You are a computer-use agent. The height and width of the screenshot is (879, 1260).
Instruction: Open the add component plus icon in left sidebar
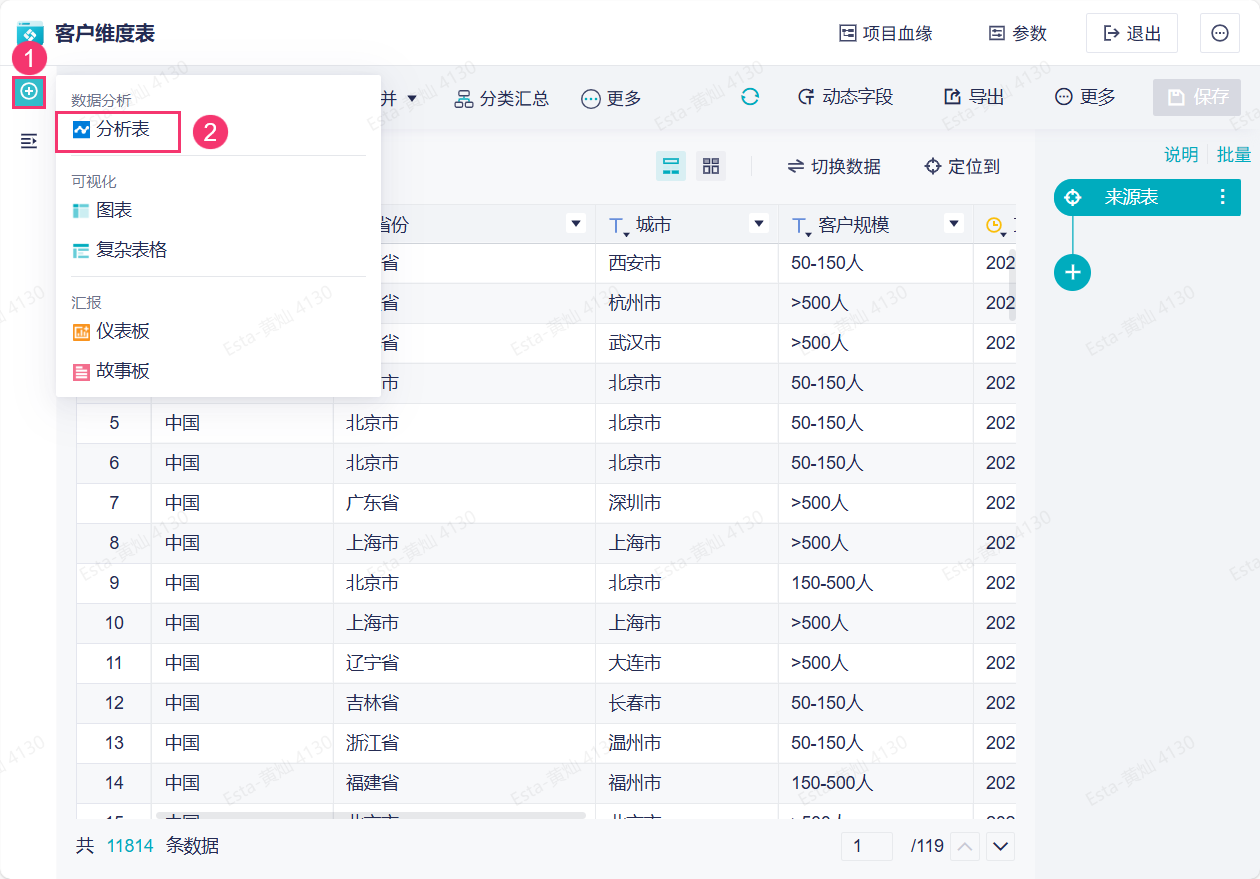click(x=29, y=92)
